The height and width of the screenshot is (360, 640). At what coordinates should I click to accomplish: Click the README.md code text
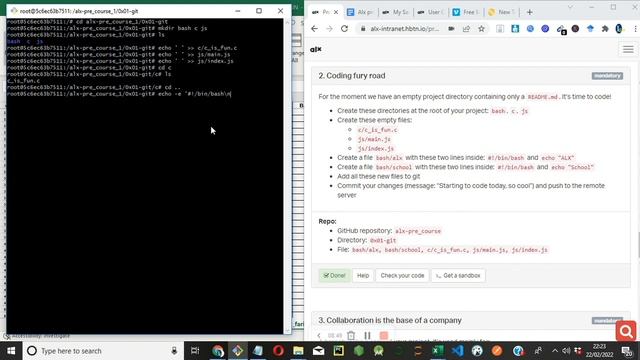click(542, 97)
